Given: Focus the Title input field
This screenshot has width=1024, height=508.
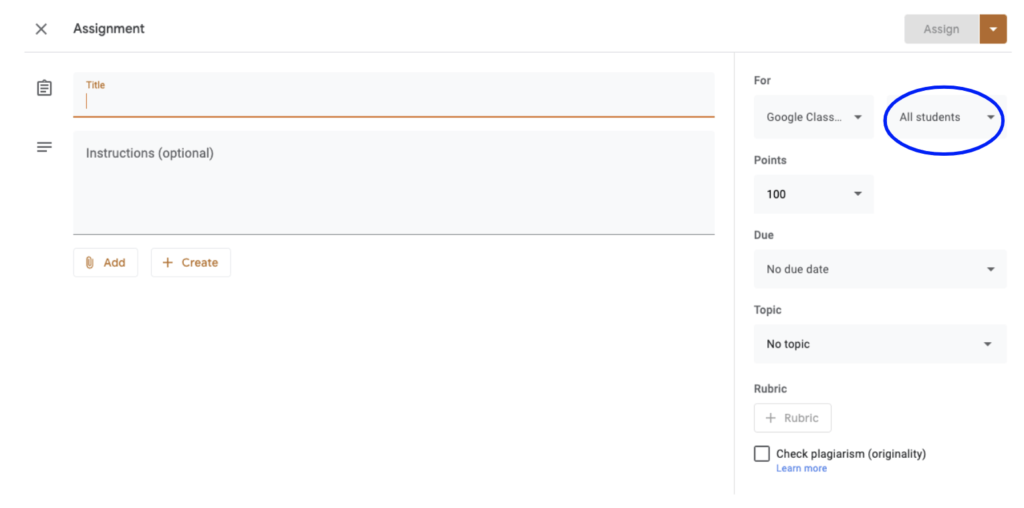Looking at the screenshot, I should coord(394,100).
